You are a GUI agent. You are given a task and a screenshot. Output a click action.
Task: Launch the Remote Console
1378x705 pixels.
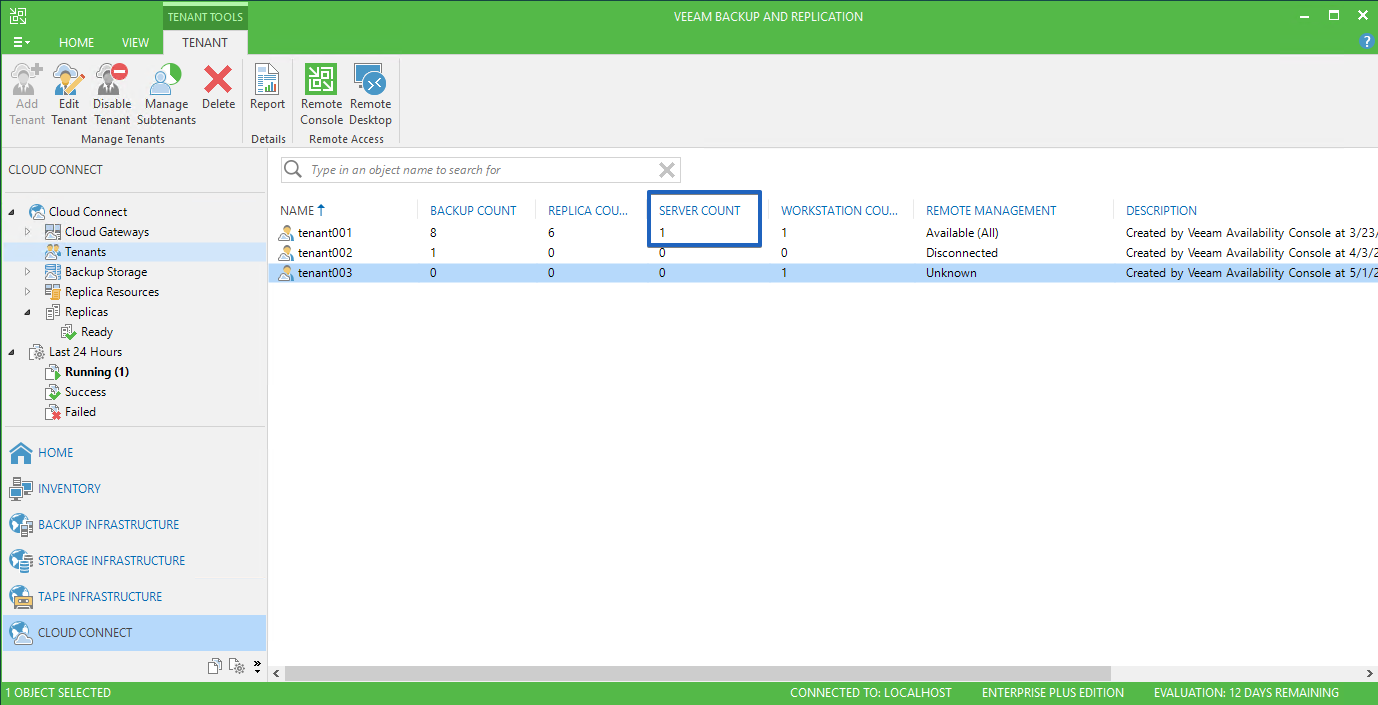click(321, 94)
